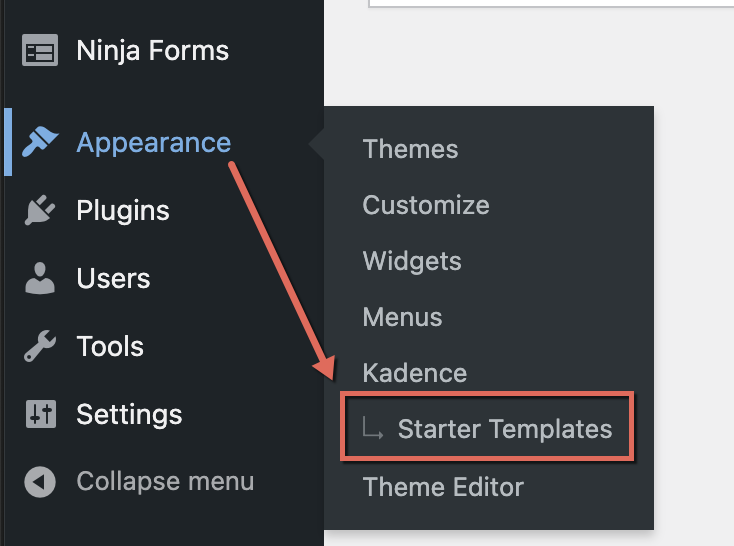734x546 pixels.
Task: Click the Collapse menu circular arrow icon
Action: click(40, 482)
